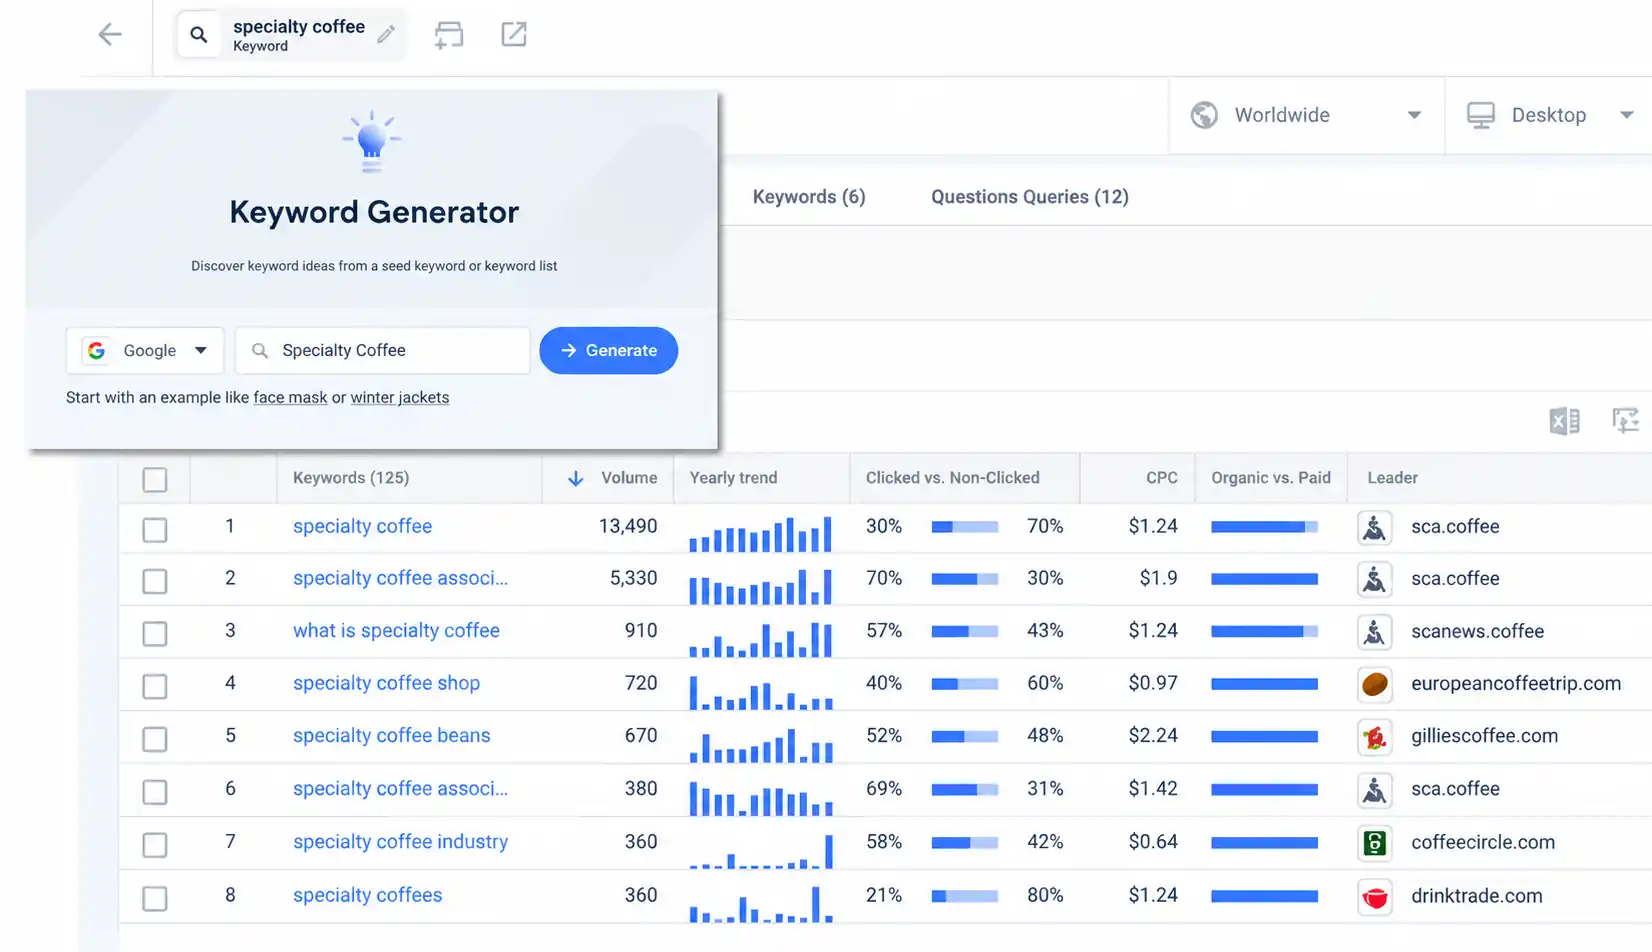Click the Yearly trend column header
Screen dimensions: 1652x952
pyautogui.click(x=733, y=478)
